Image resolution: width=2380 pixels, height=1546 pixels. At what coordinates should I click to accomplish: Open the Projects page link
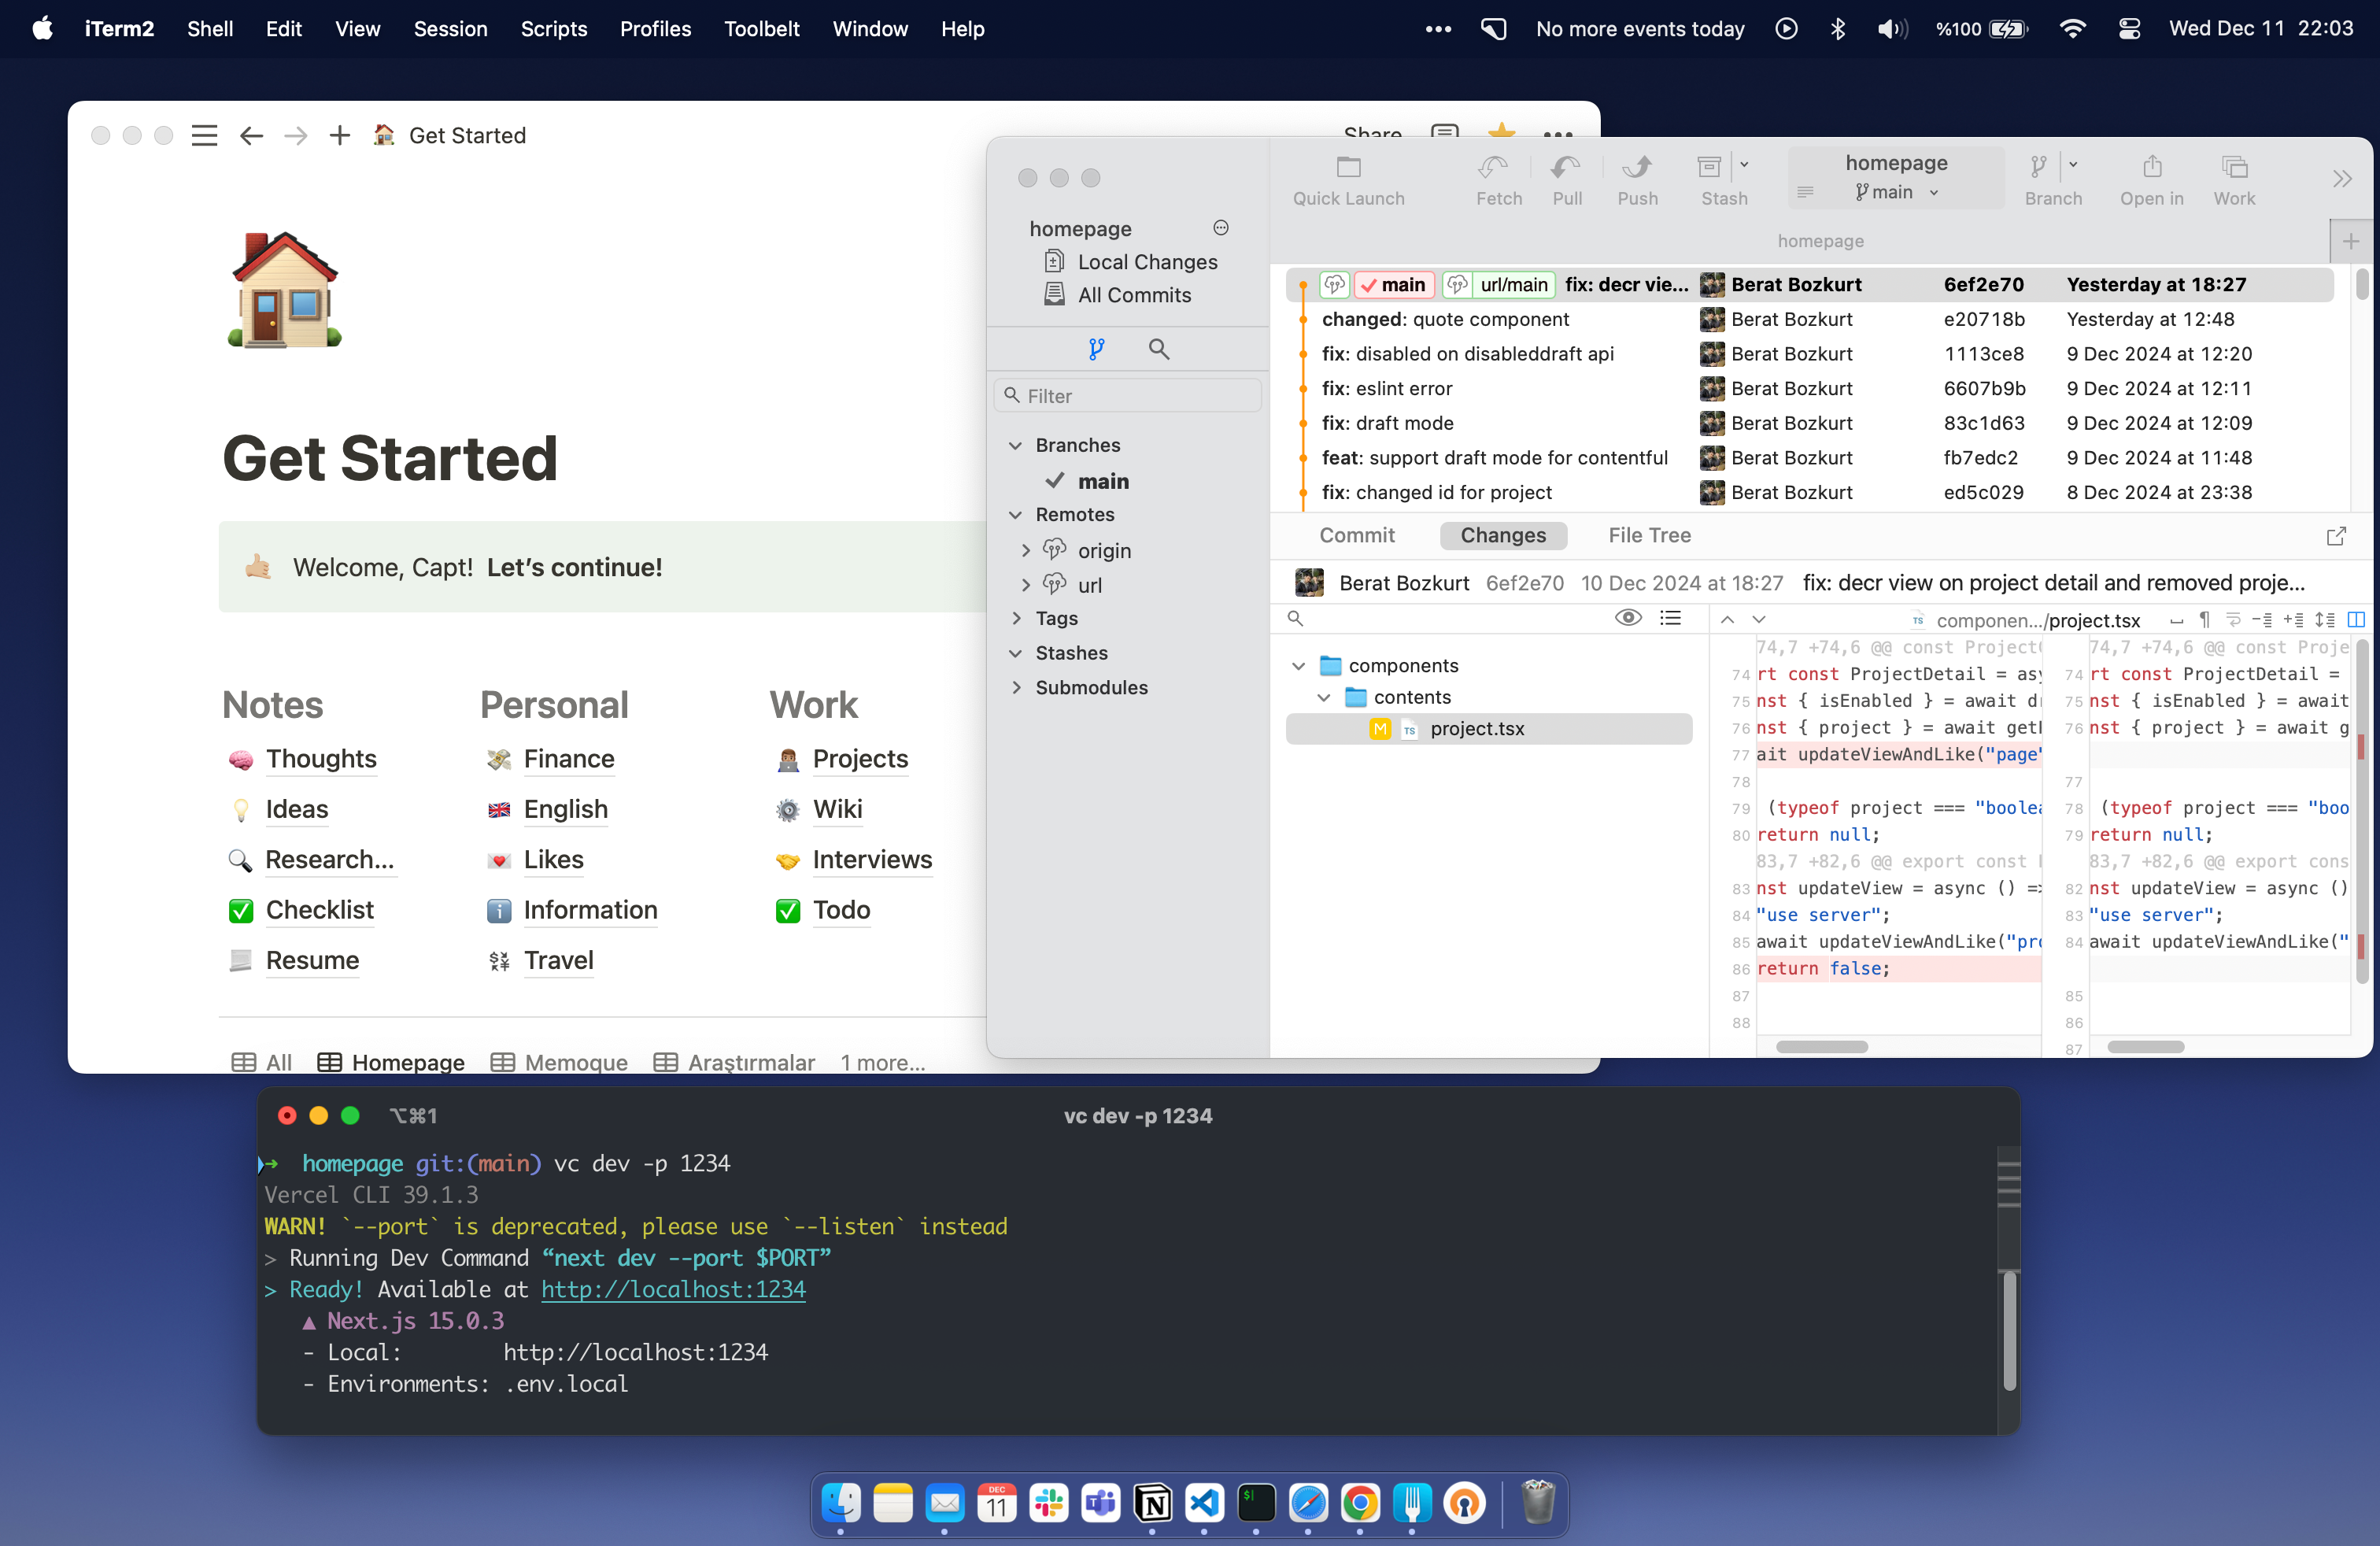pyautogui.click(x=860, y=759)
